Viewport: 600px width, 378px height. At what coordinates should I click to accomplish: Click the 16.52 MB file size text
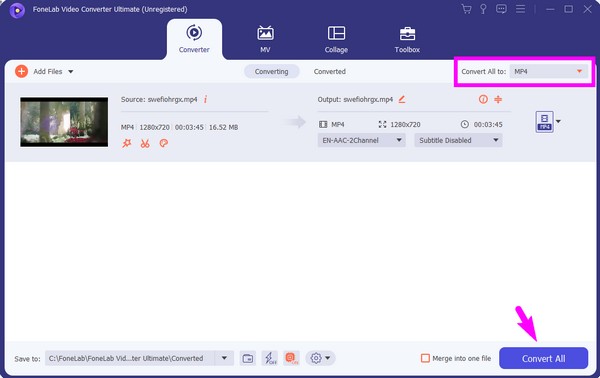point(223,127)
